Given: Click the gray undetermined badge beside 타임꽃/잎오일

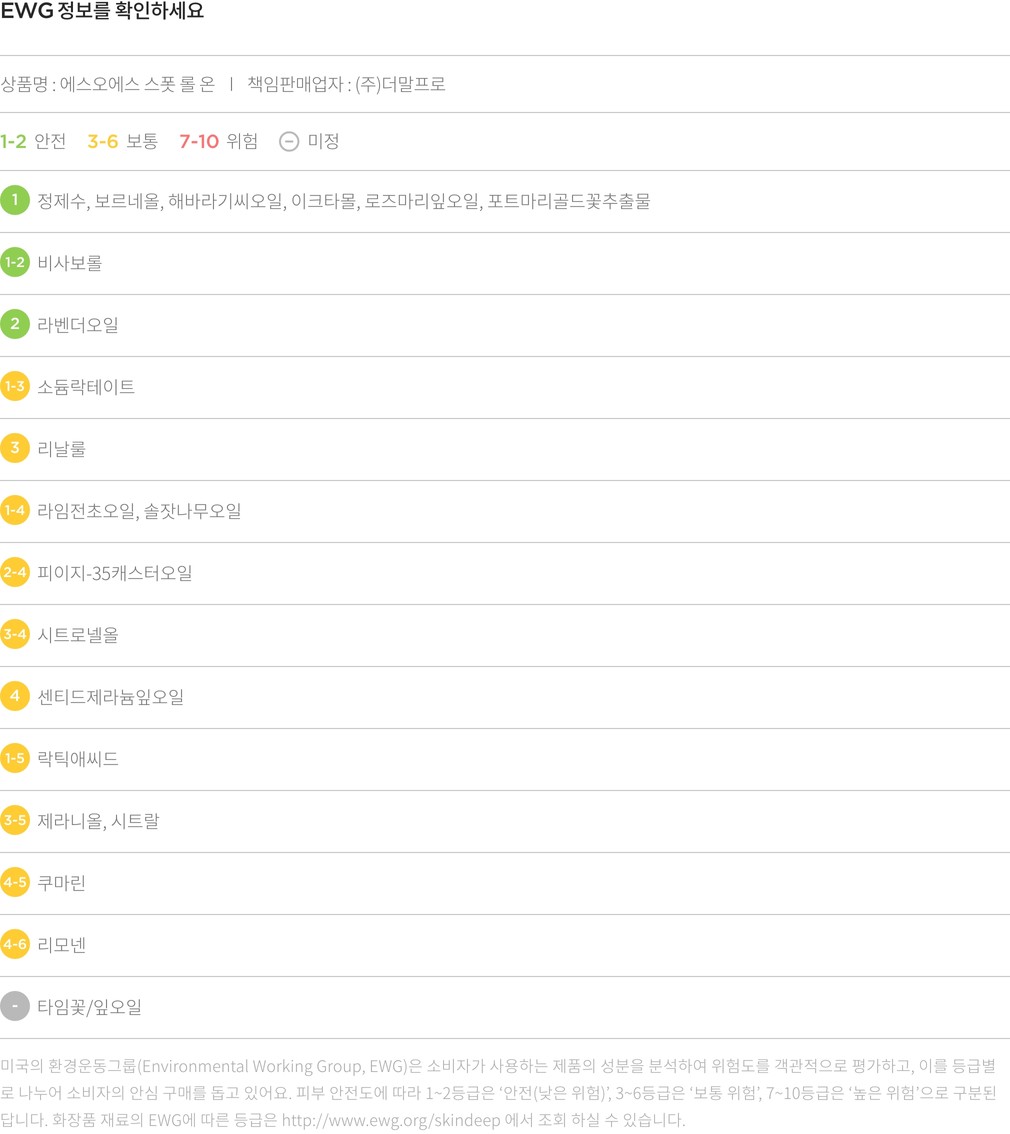Looking at the screenshot, I should (14, 1007).
